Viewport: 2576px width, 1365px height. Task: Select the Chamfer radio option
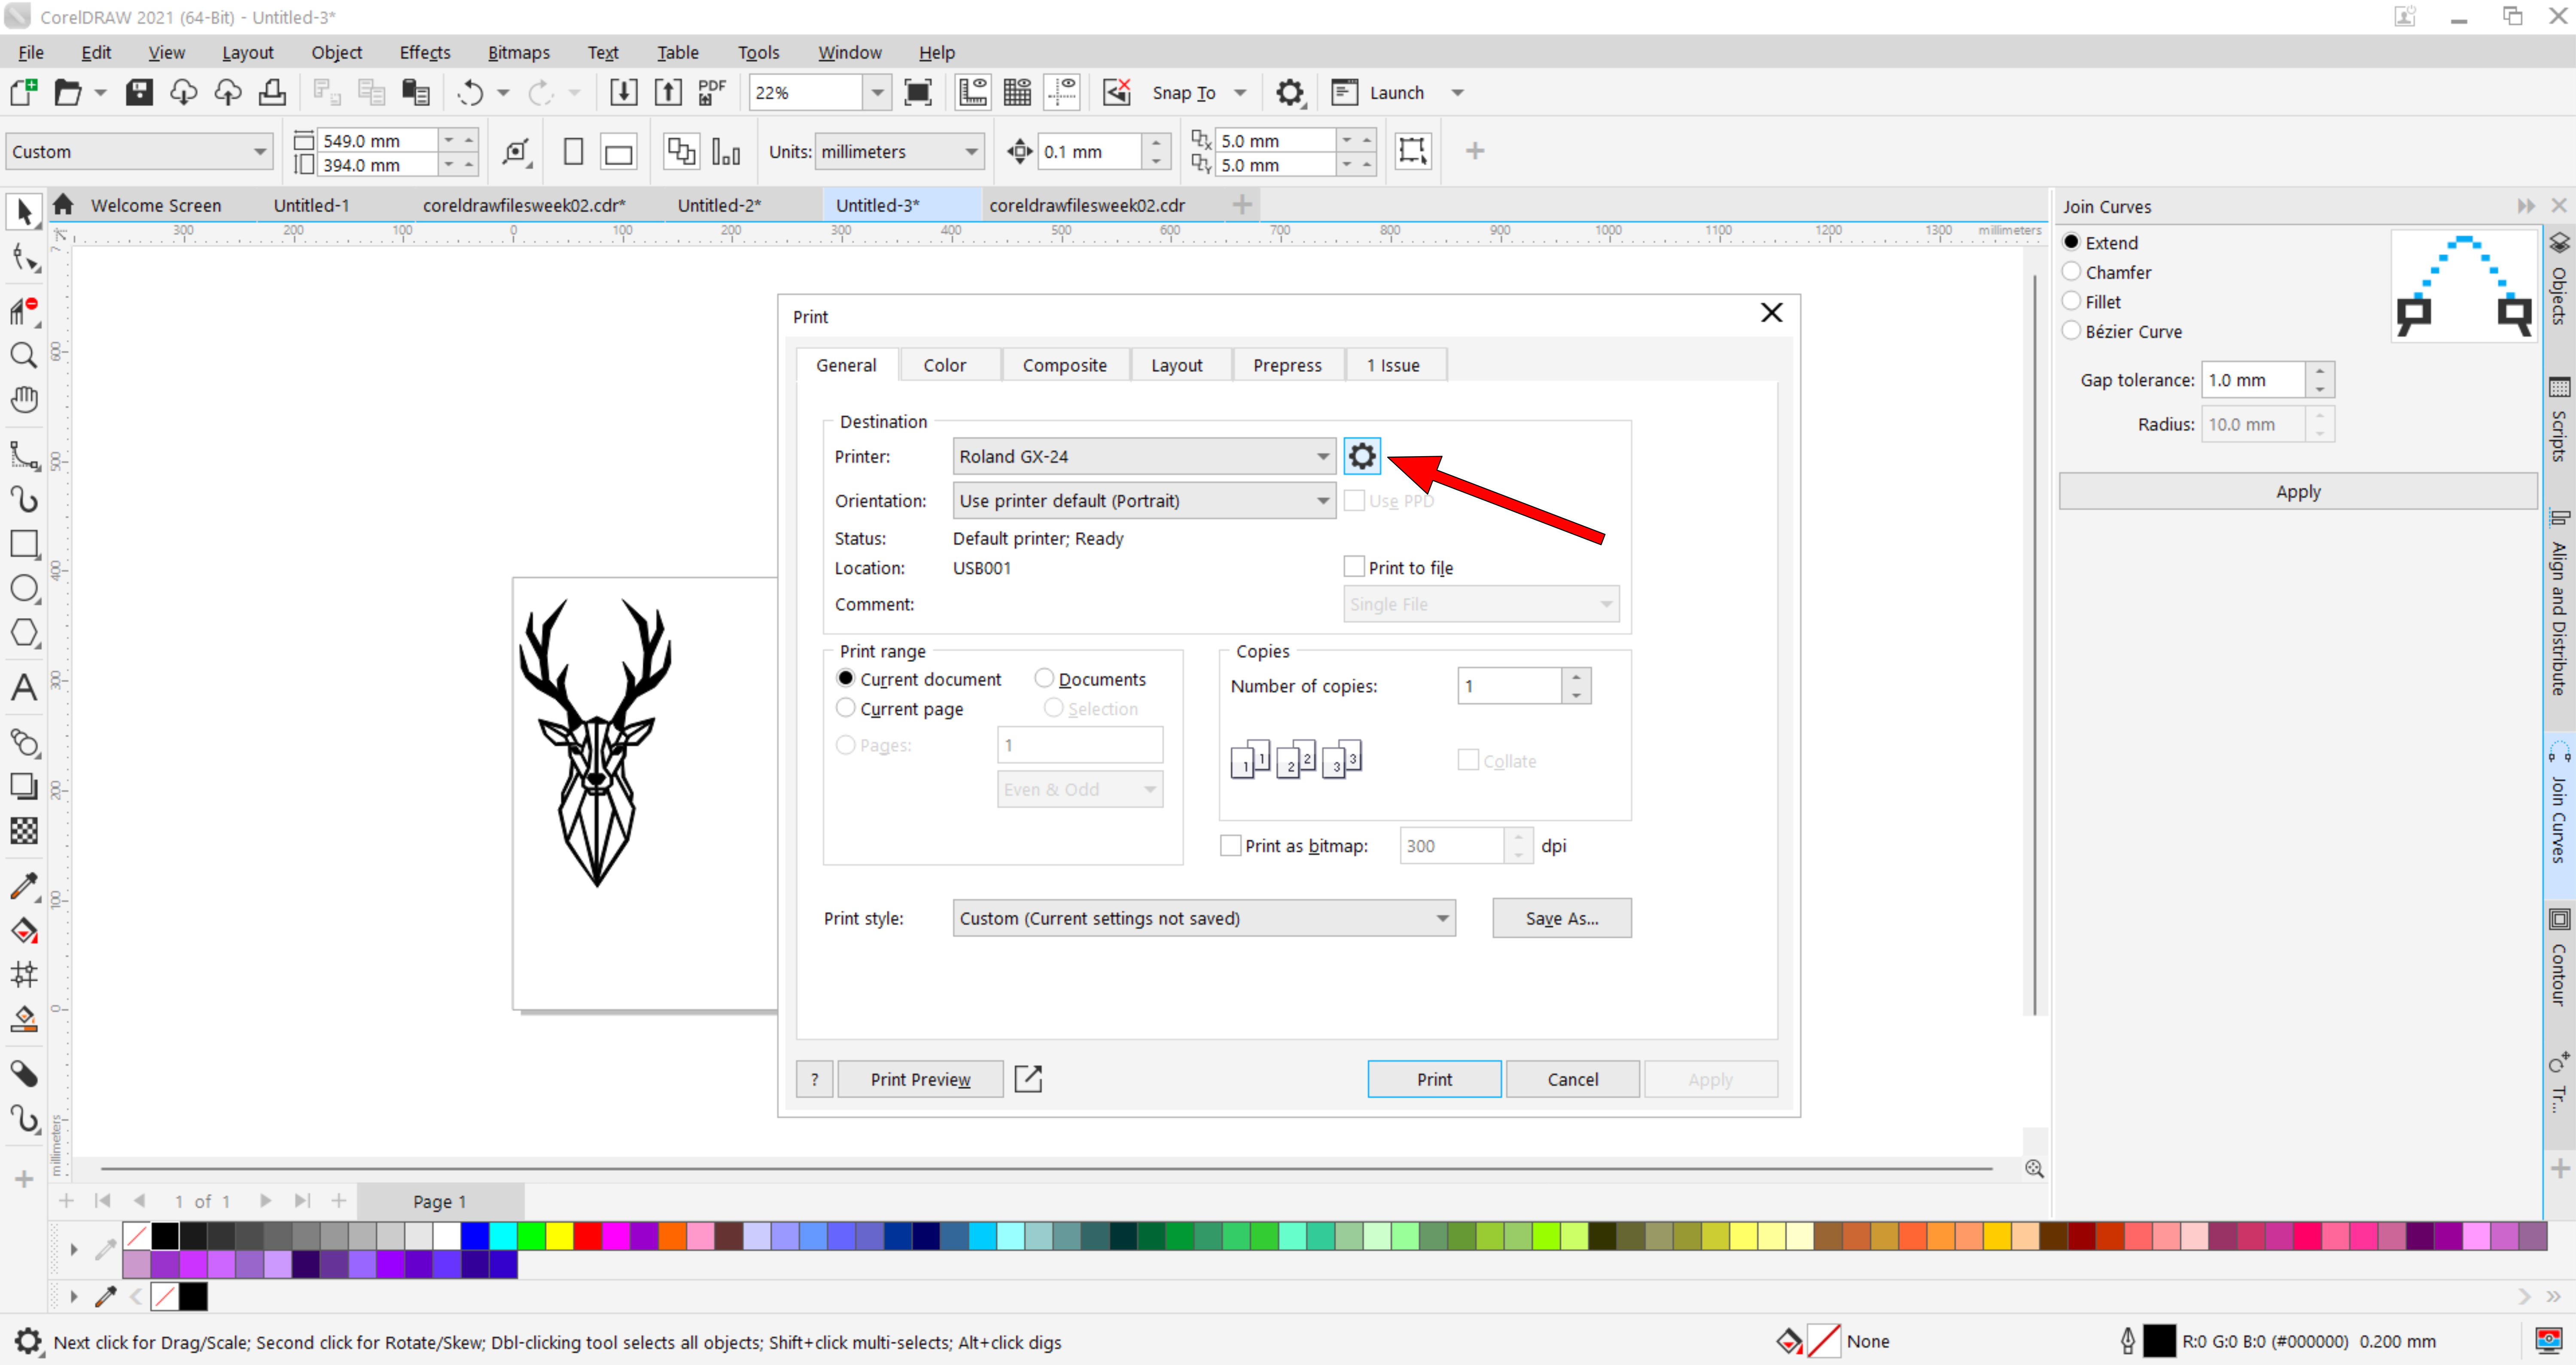tap(2072, 272)
